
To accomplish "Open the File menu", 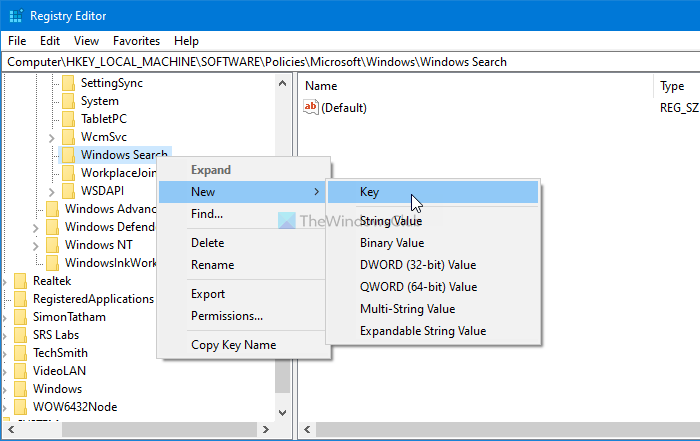I will (x=17, y=41).
